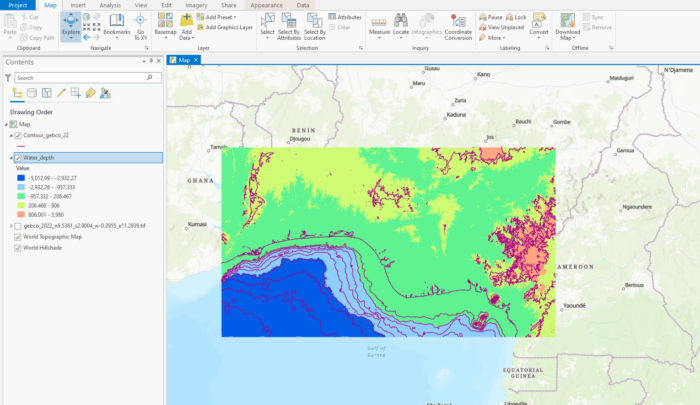Open the Project tab
700x405 pixels.
18,5
